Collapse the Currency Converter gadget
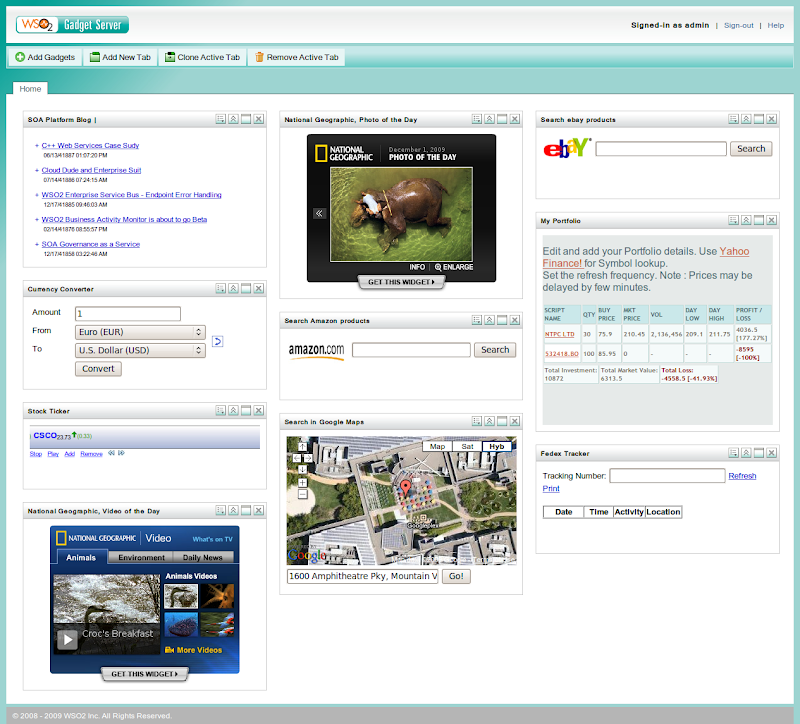 pyautogui.click(x=233, y=288)
